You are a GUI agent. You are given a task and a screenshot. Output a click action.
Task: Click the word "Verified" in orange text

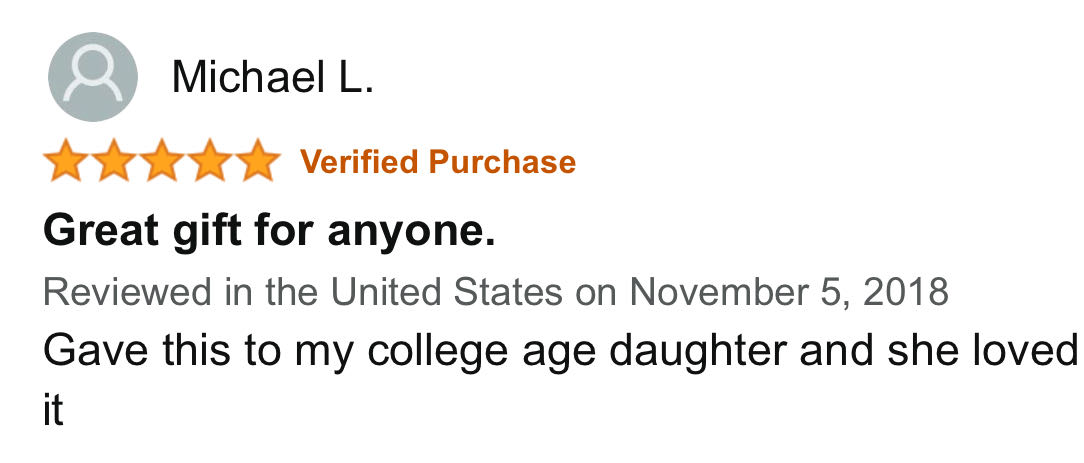[x=359, y=162]
